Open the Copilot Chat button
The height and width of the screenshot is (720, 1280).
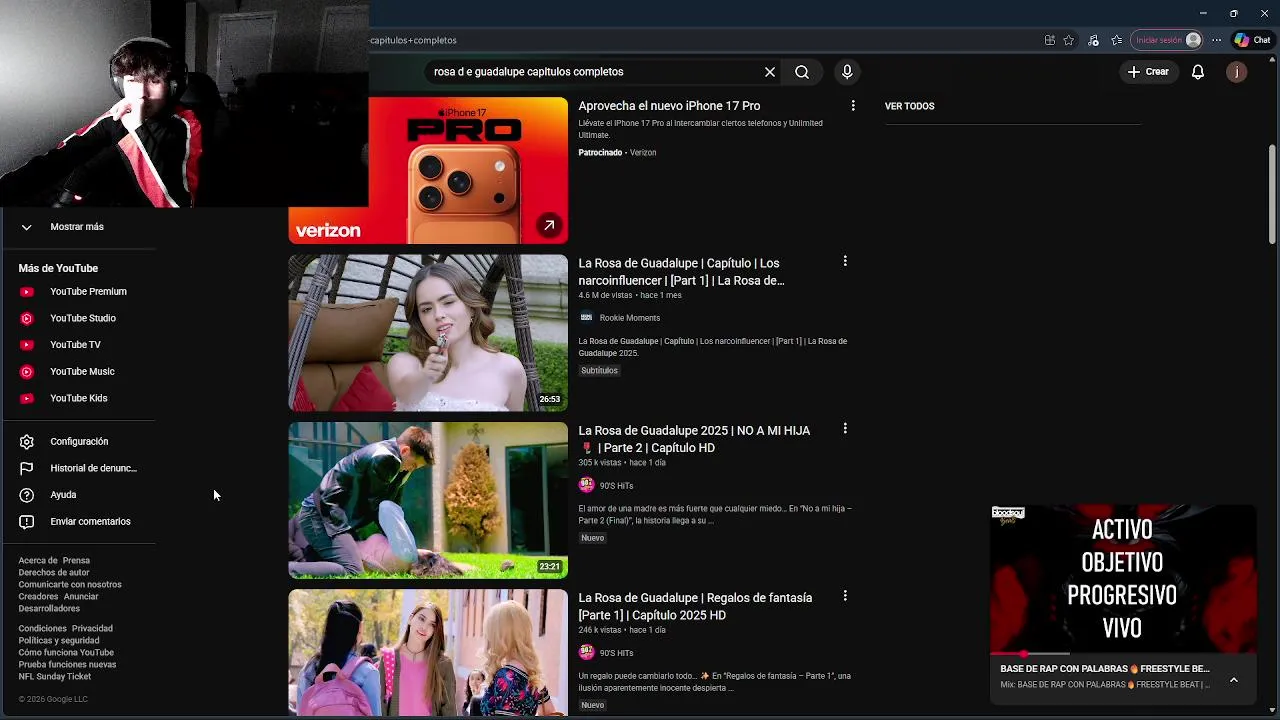(1253, 40)
